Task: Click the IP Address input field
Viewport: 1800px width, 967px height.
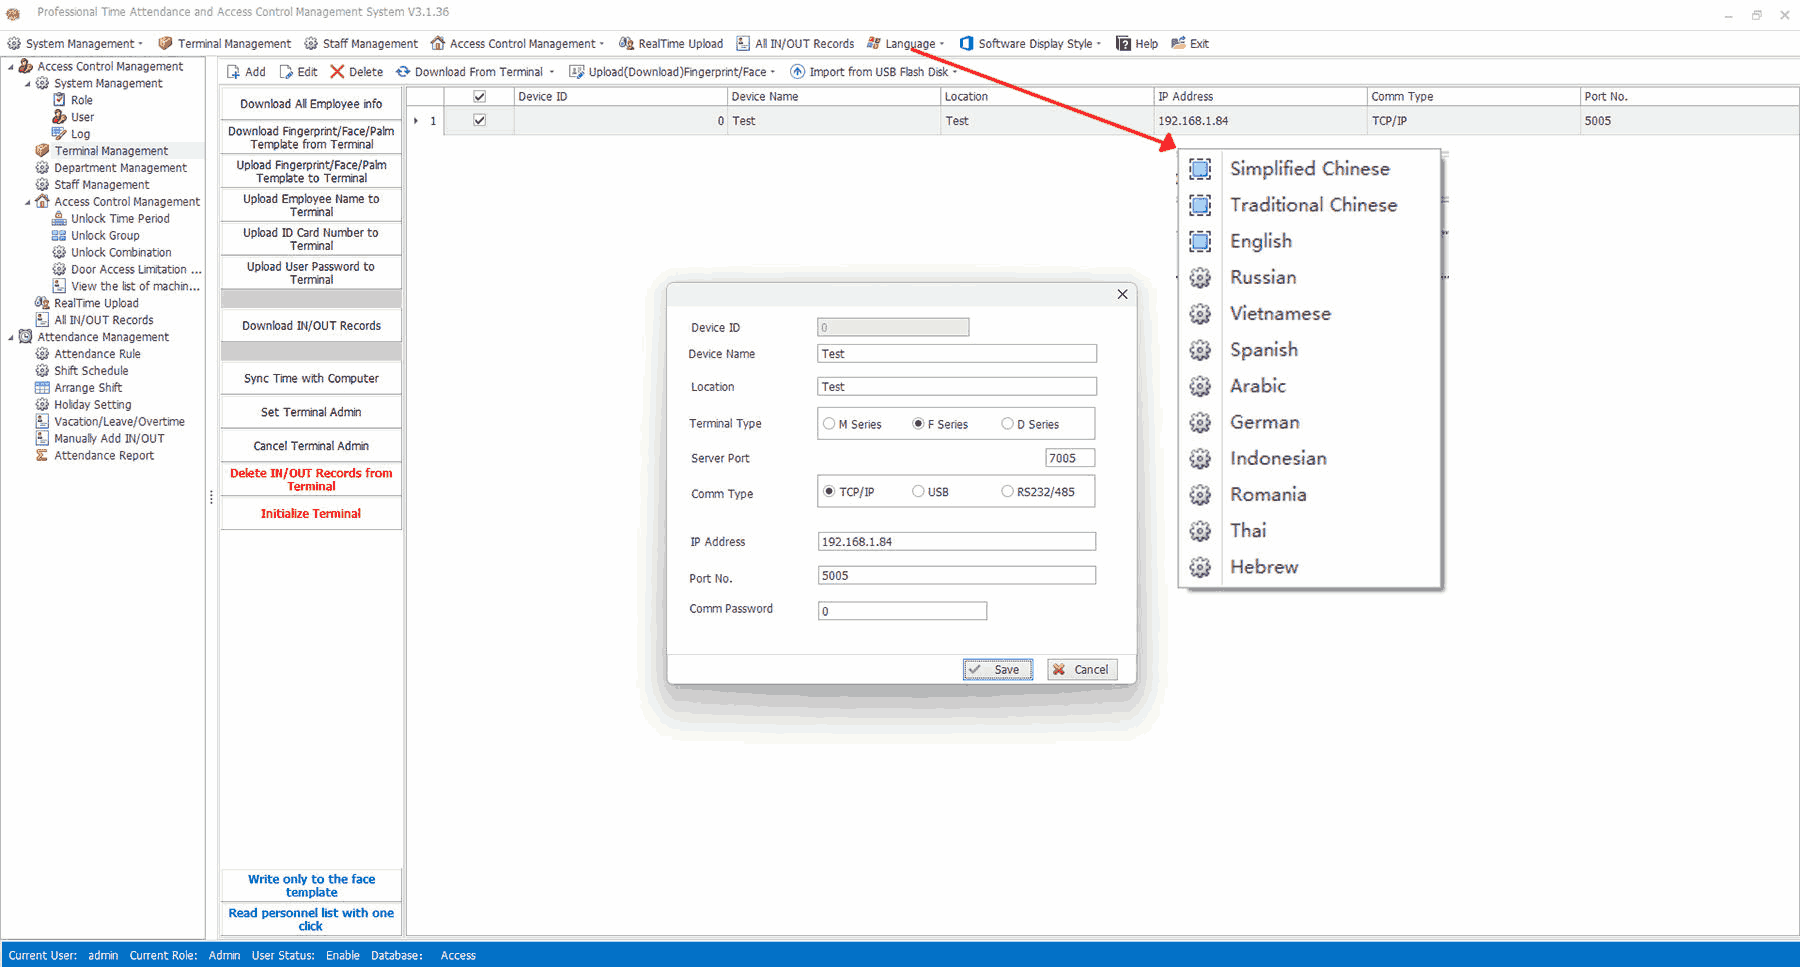Action: (x=956, y=542)
